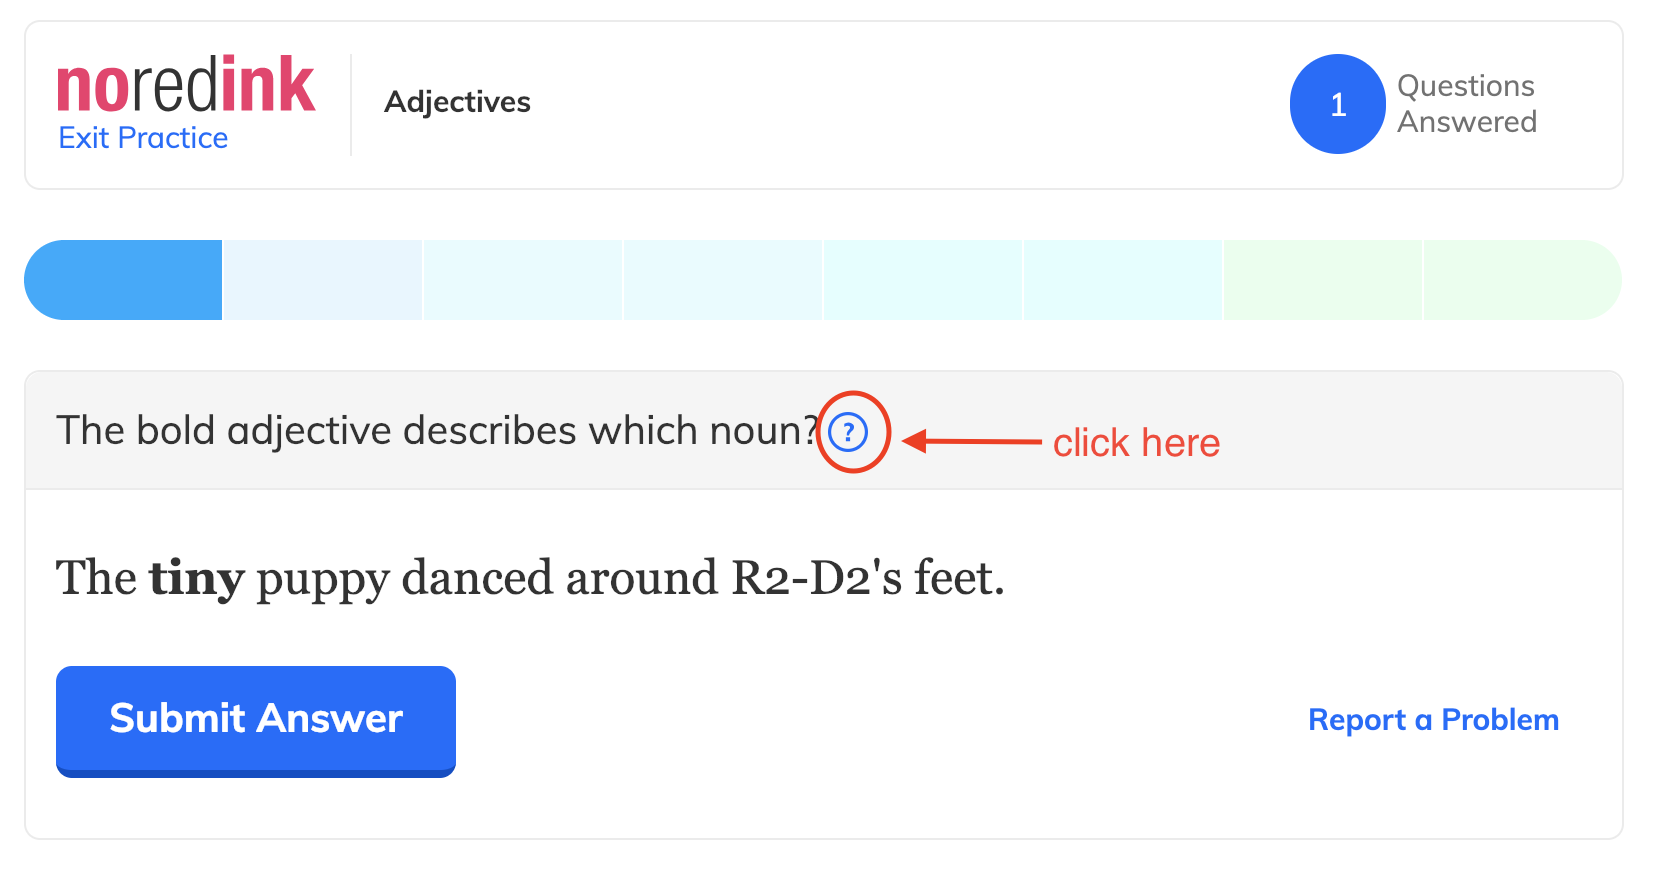
Task: Click the second progress bar segment
Action: pos(323,280)
